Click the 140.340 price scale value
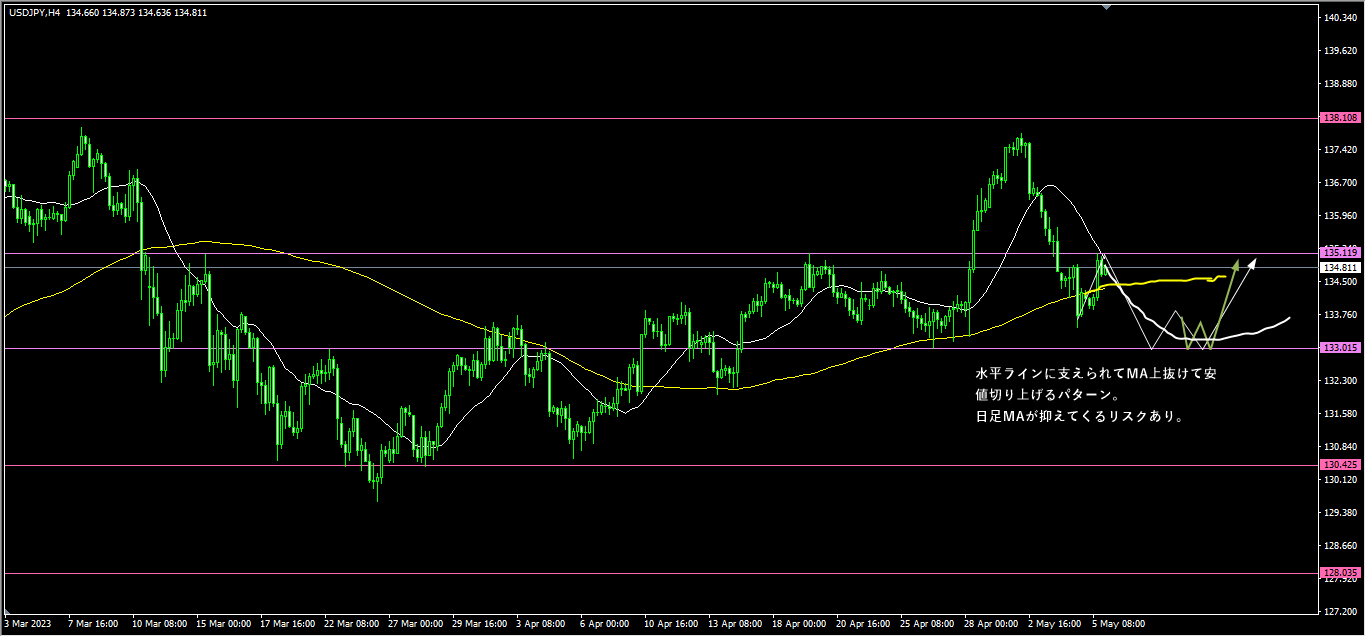1366x637 pixels. [1338, 18]
